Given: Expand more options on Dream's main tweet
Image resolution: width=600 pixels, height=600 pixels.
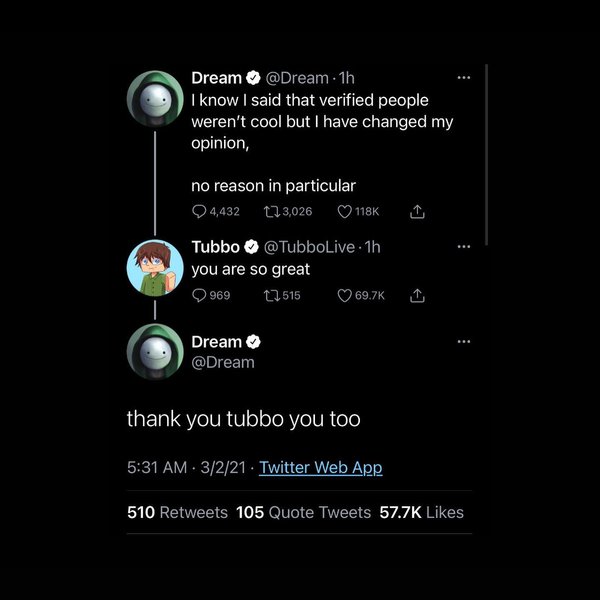Looking at the screenshot, I should 463,342.
